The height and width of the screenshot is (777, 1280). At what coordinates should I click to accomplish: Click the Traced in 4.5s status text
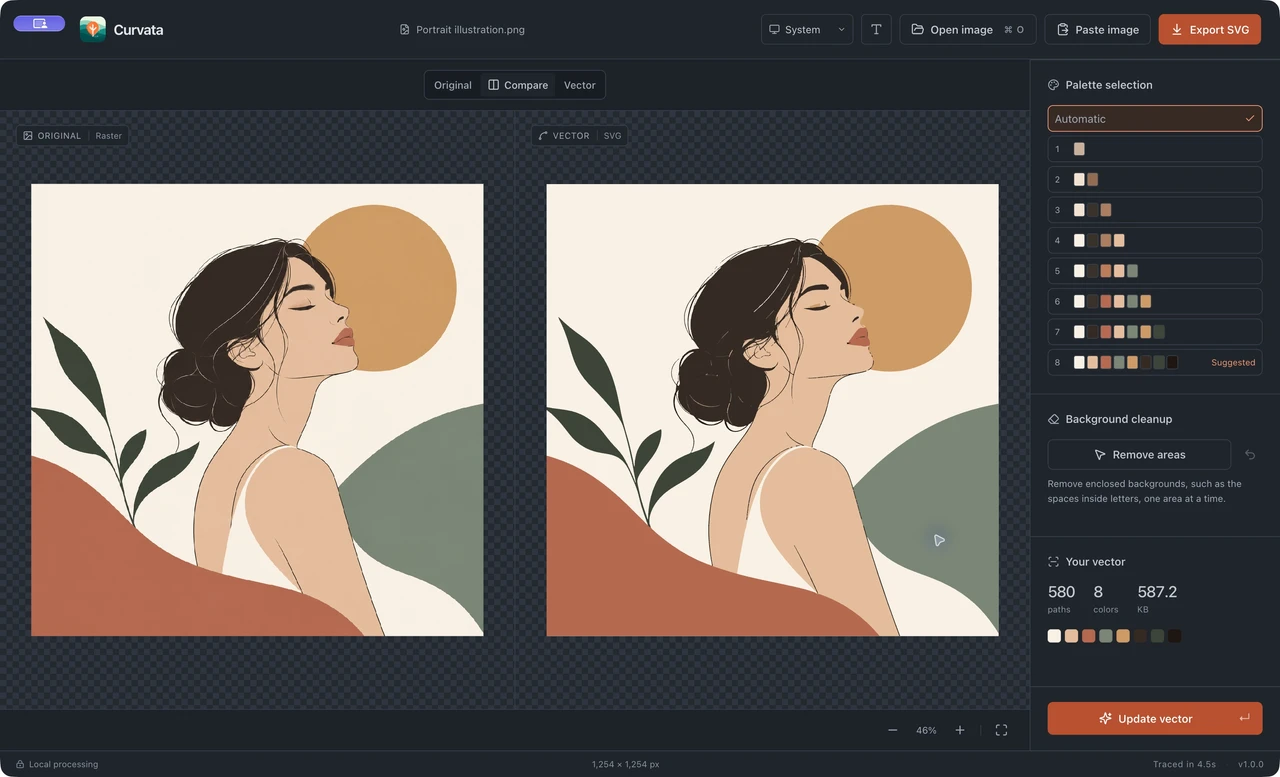(x=1184, y=764)
